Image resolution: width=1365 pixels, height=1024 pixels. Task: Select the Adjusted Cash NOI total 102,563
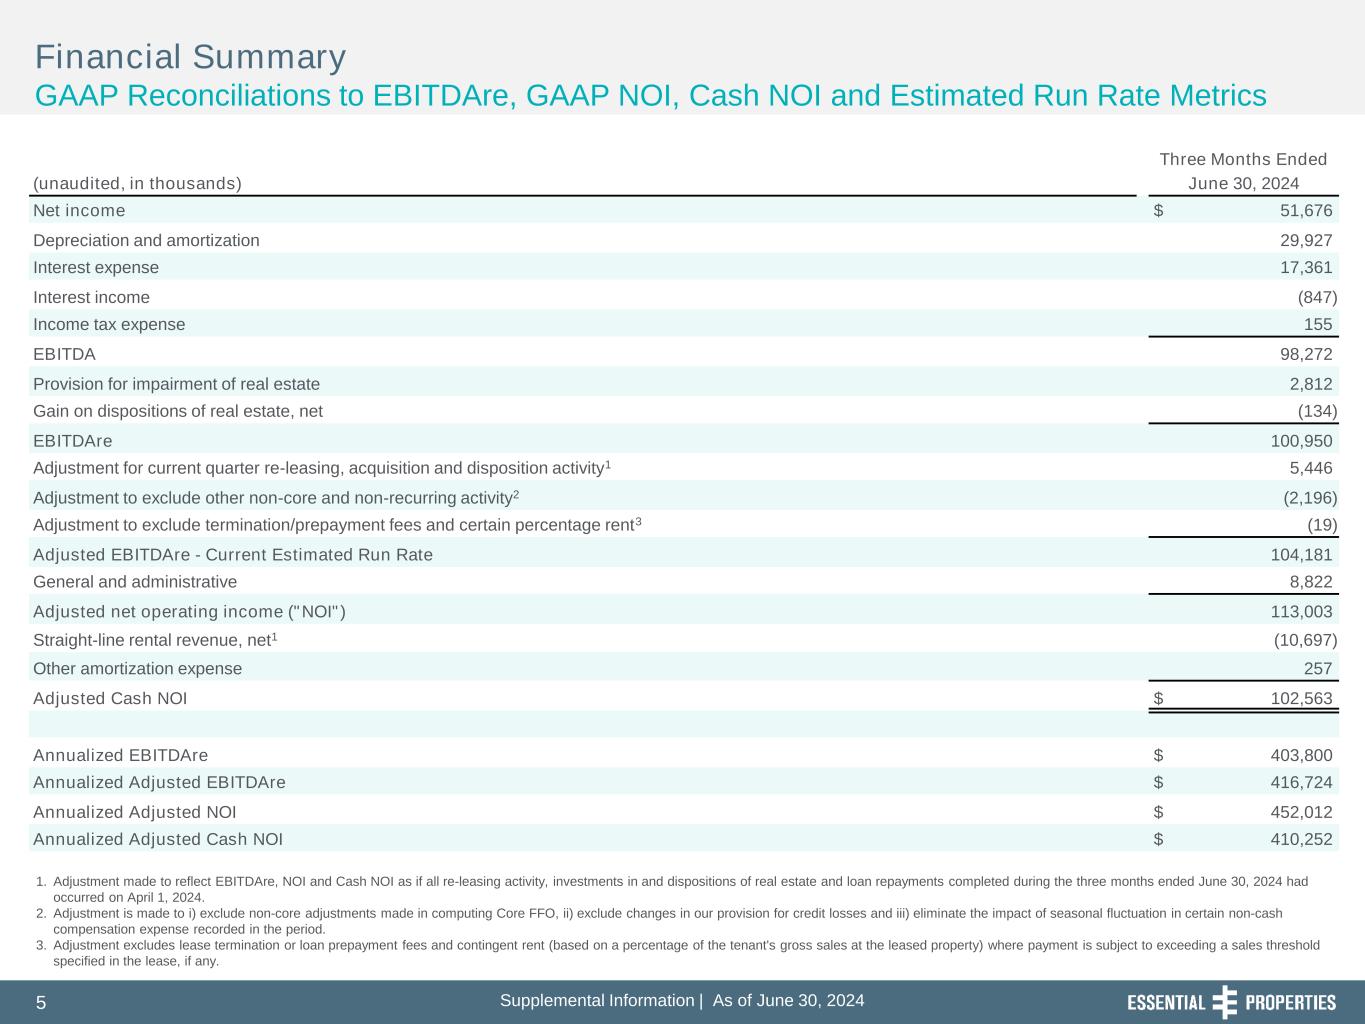1300,698
